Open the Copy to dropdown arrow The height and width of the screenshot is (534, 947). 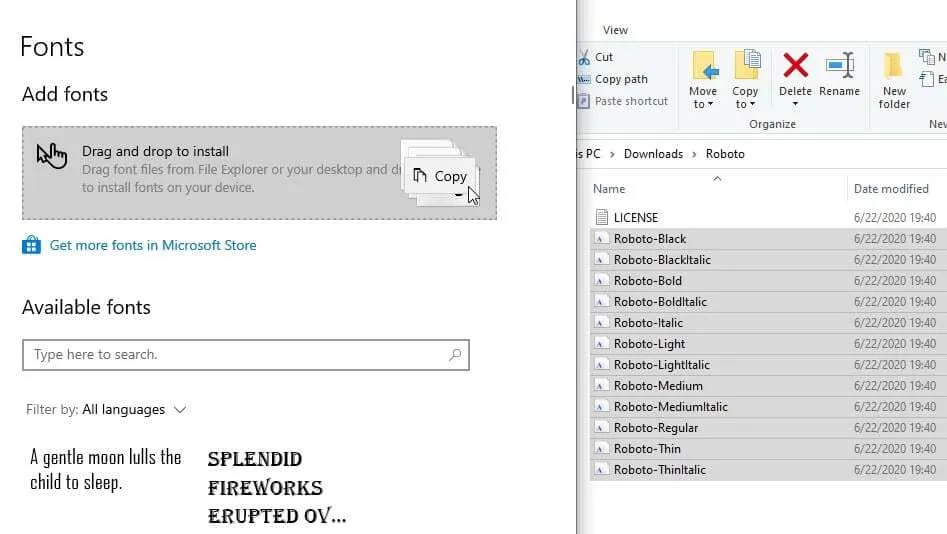[x=753, y=104]
